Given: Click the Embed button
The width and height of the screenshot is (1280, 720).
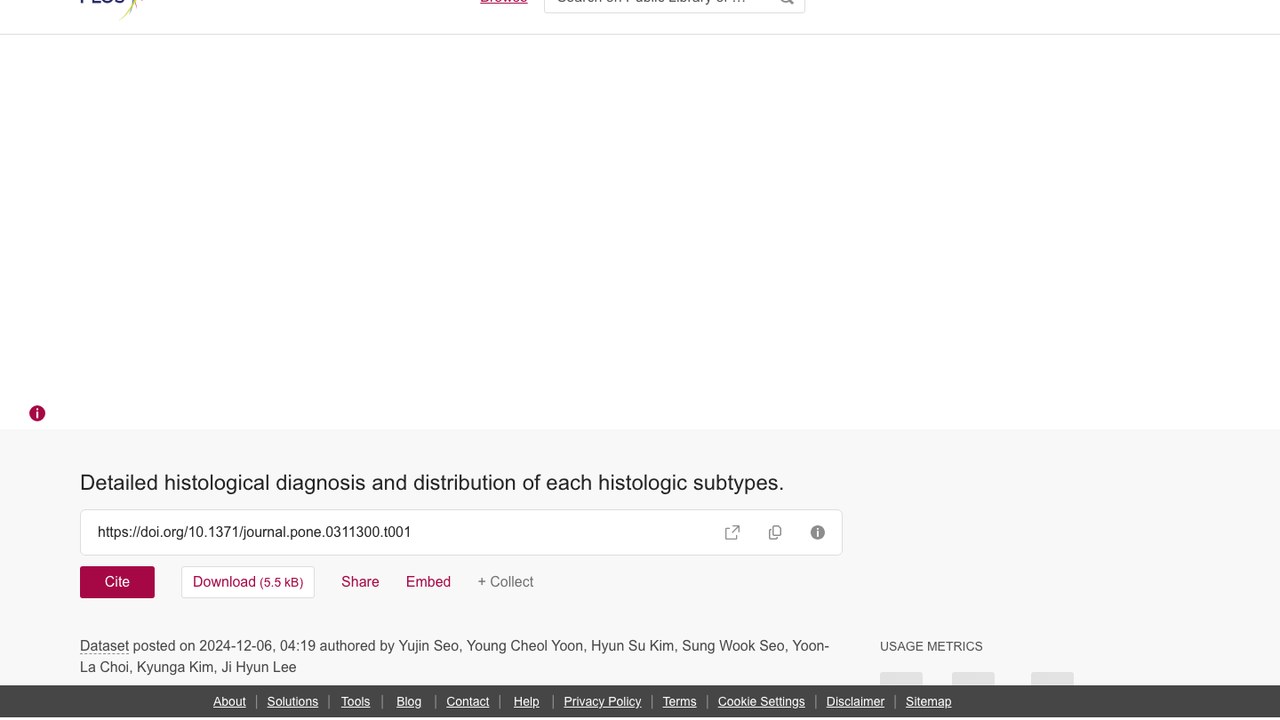Looking at the screenshot, I should pos(428,582).
